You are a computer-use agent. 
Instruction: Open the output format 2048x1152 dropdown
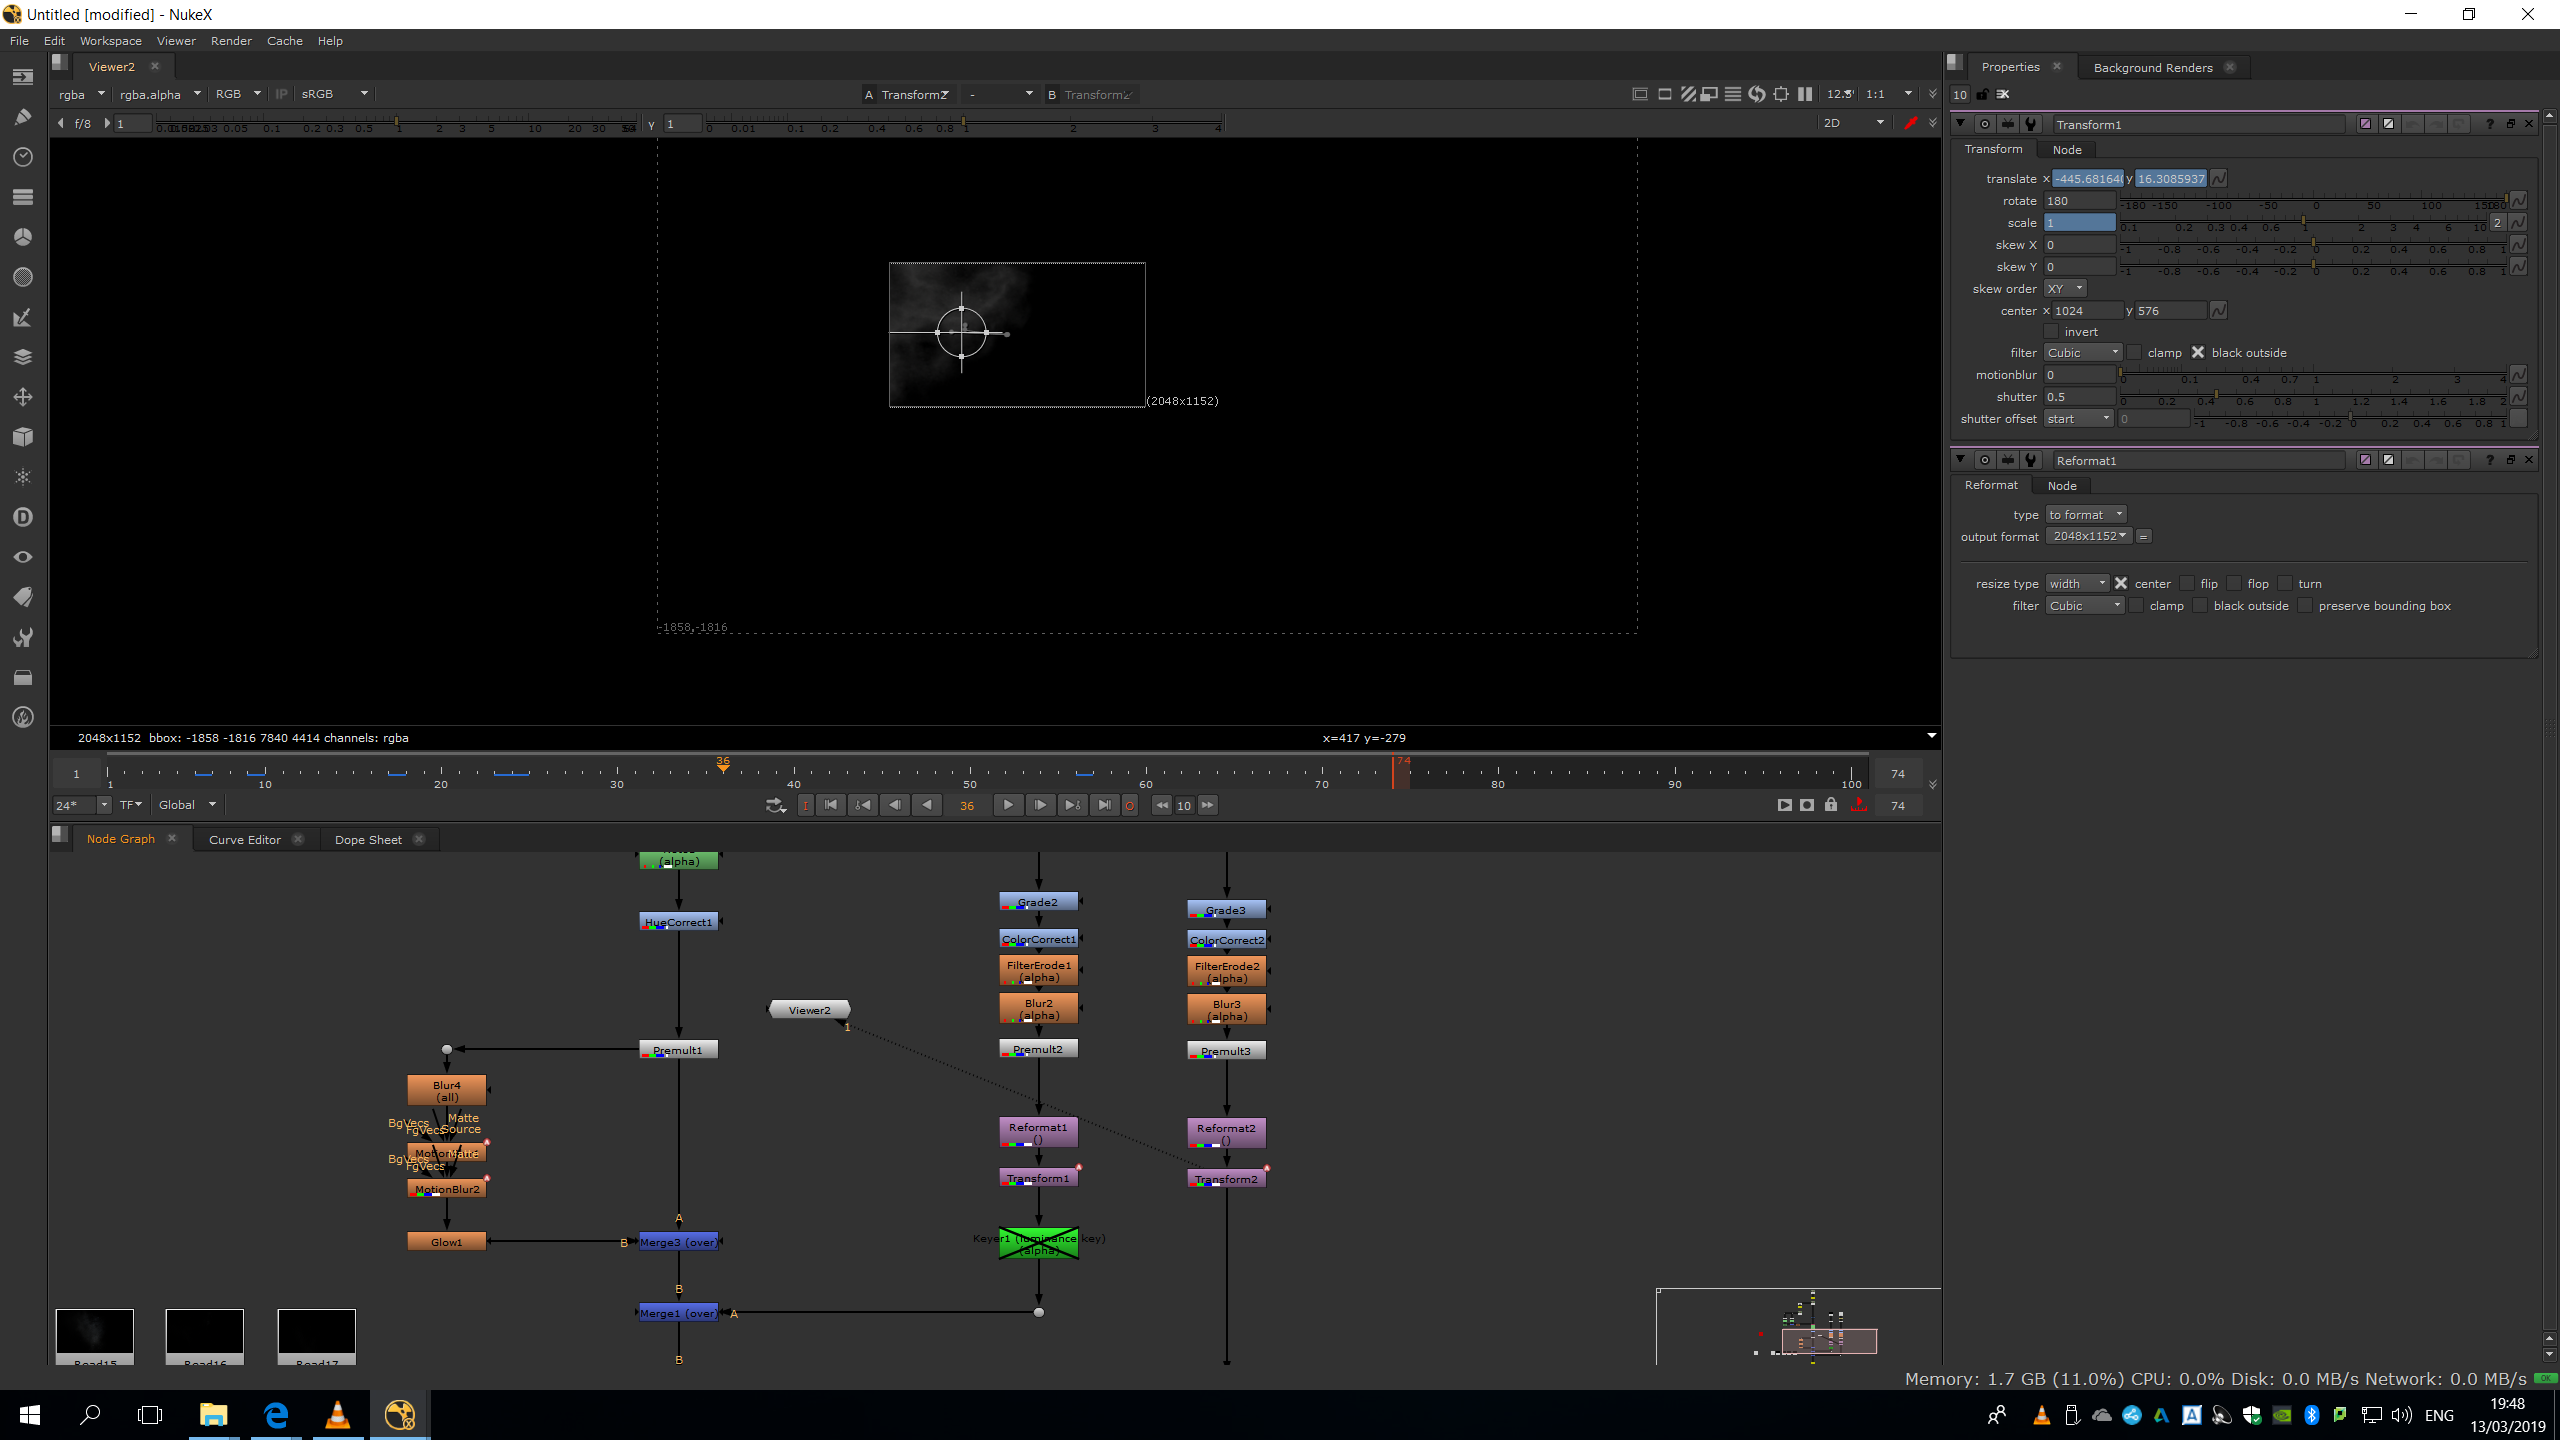click(x=2088, y=537)
